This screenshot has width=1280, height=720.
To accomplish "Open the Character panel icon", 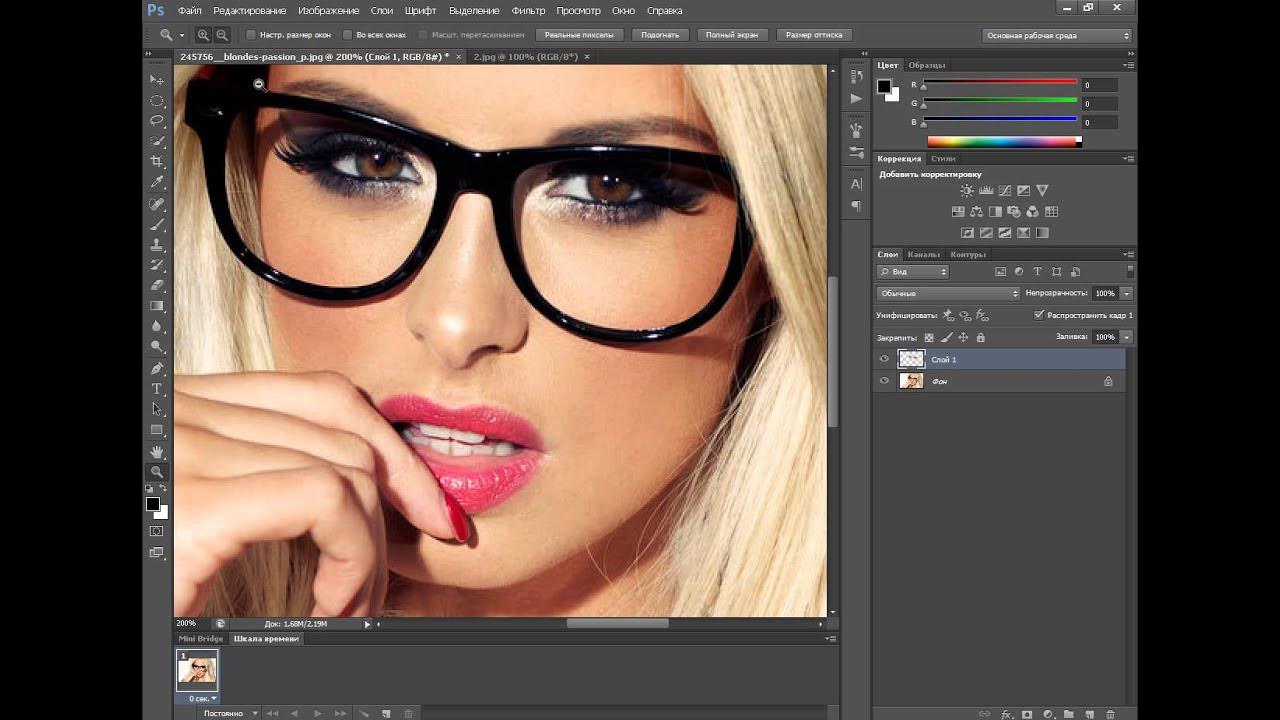I will (x=856, y=184).
